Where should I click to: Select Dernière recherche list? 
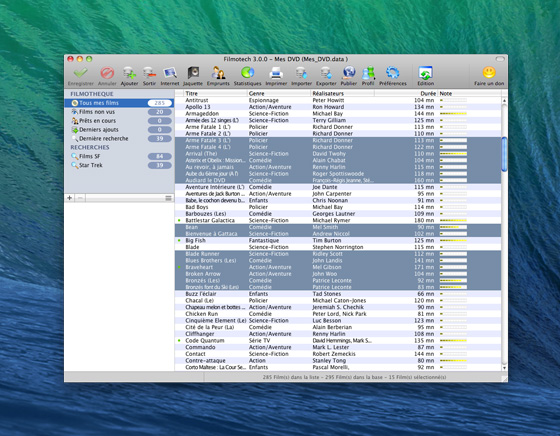point(119,139)
